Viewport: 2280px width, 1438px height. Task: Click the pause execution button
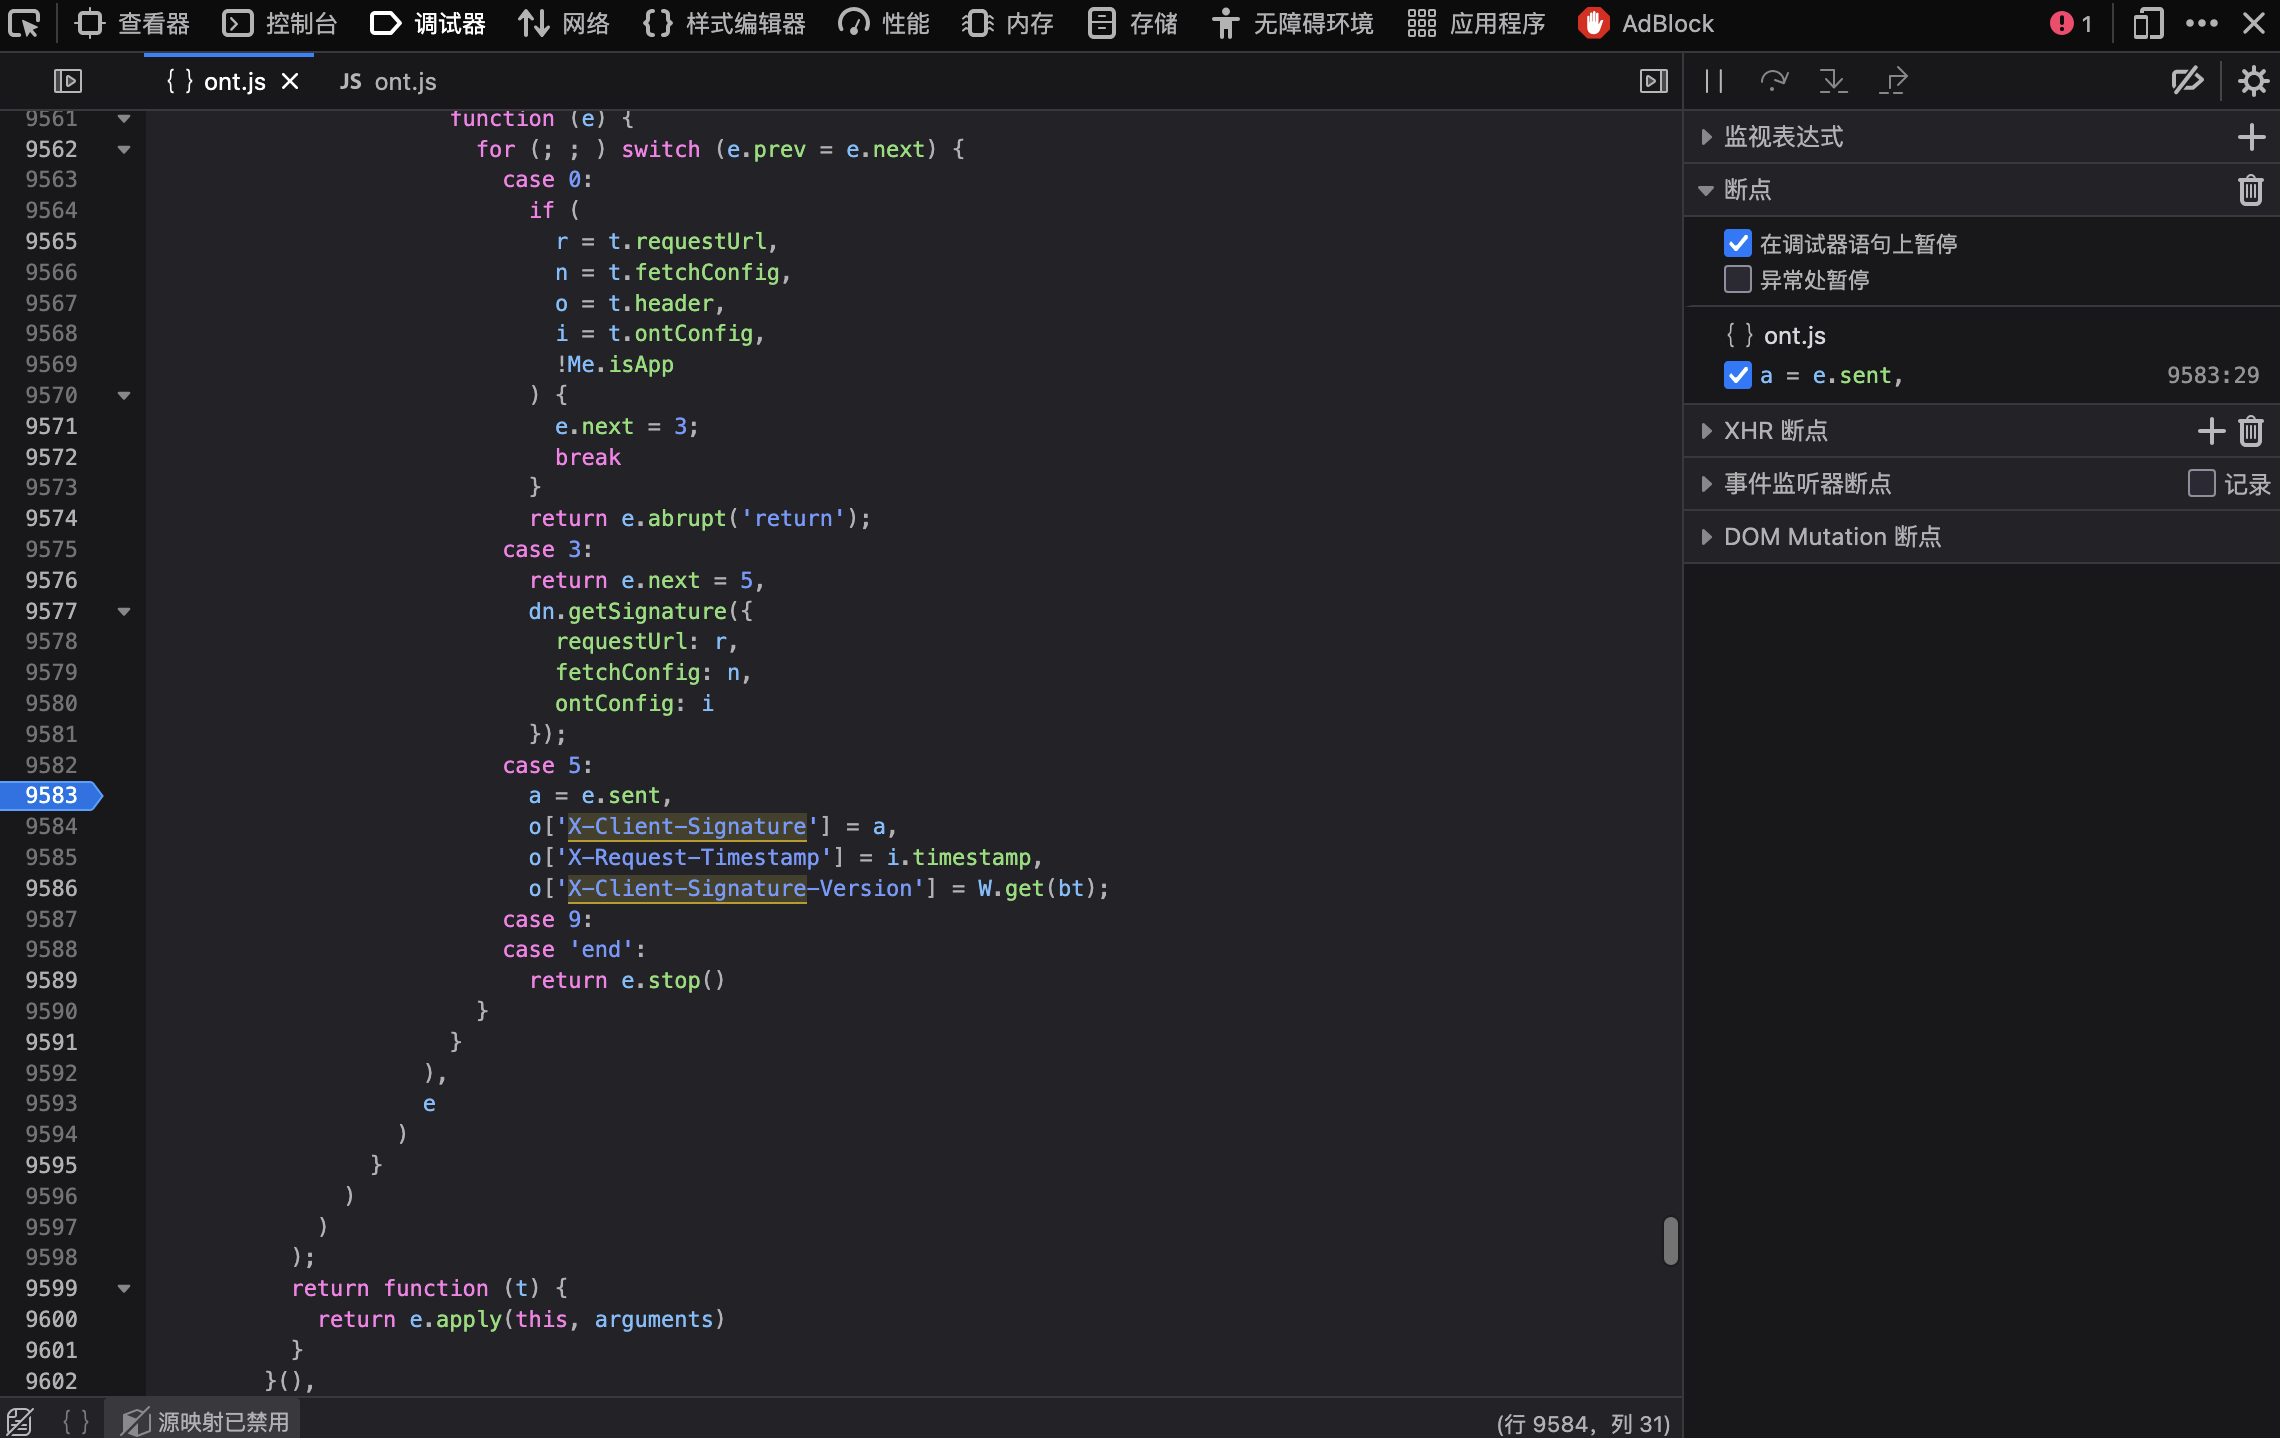1714,81
